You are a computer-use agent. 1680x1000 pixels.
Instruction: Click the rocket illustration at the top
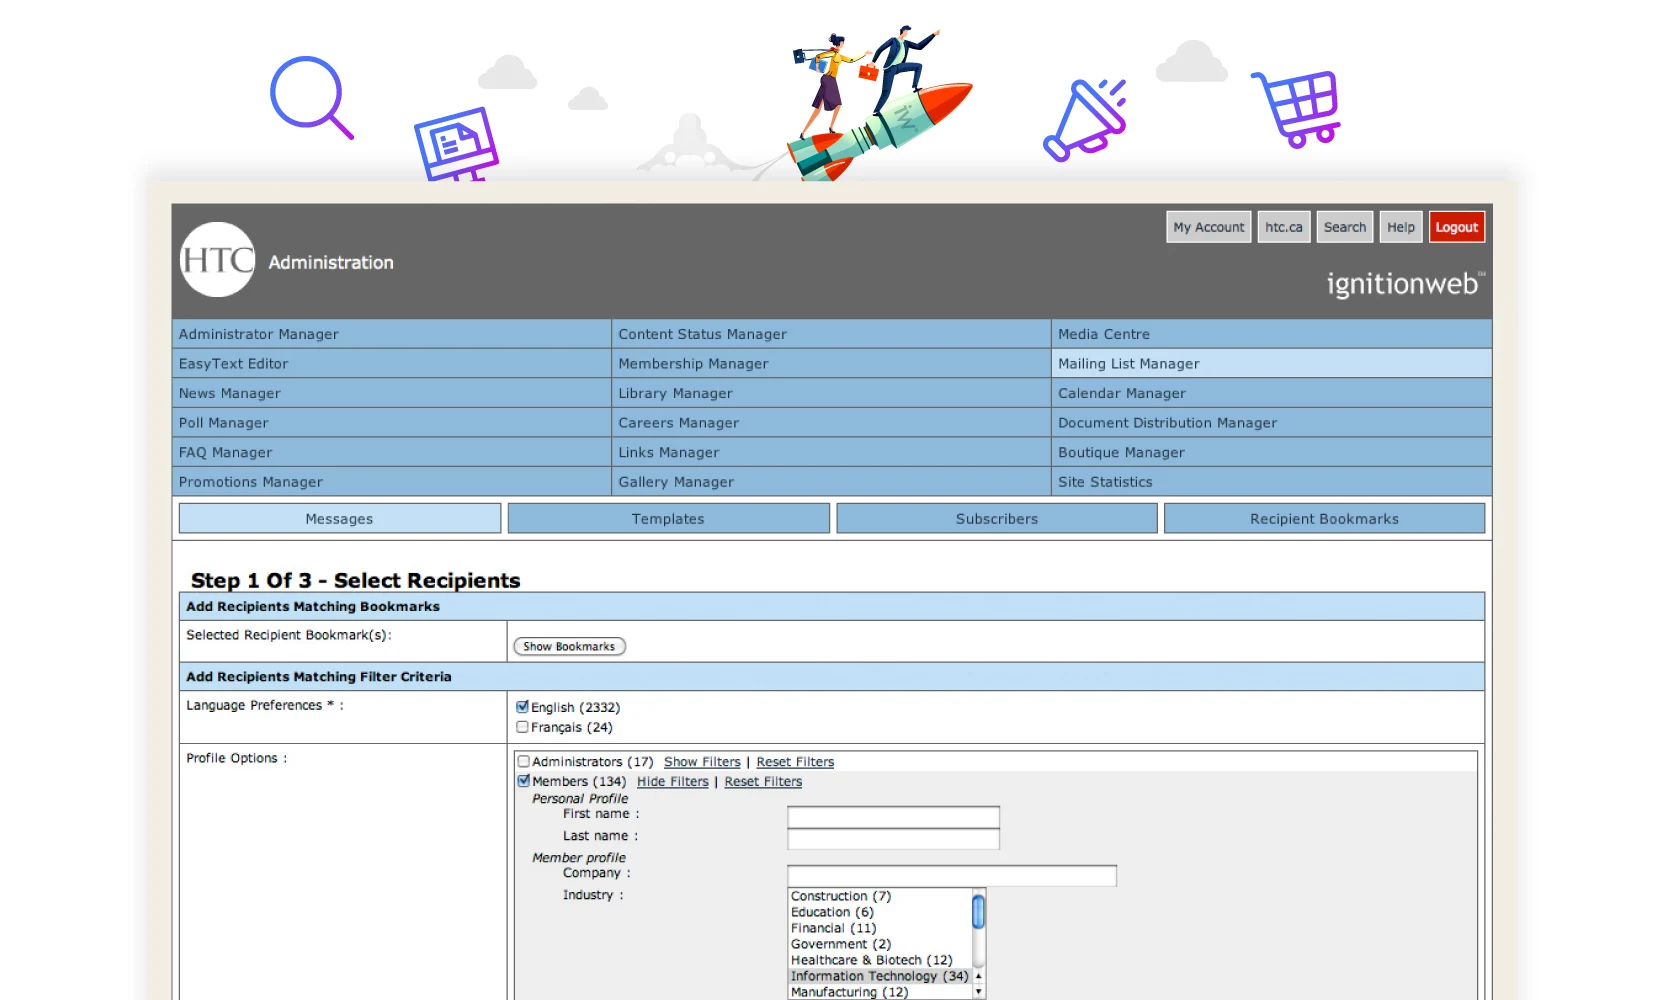(x=880, y=110)
